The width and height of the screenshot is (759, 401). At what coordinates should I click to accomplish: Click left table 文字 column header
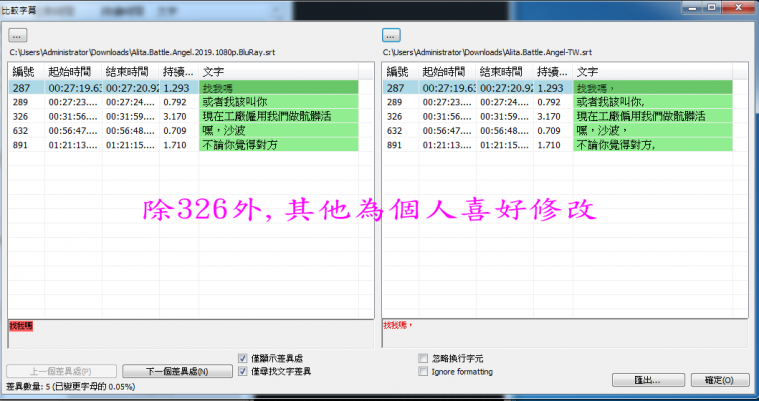pyautogui.click(x=278, y=72)
